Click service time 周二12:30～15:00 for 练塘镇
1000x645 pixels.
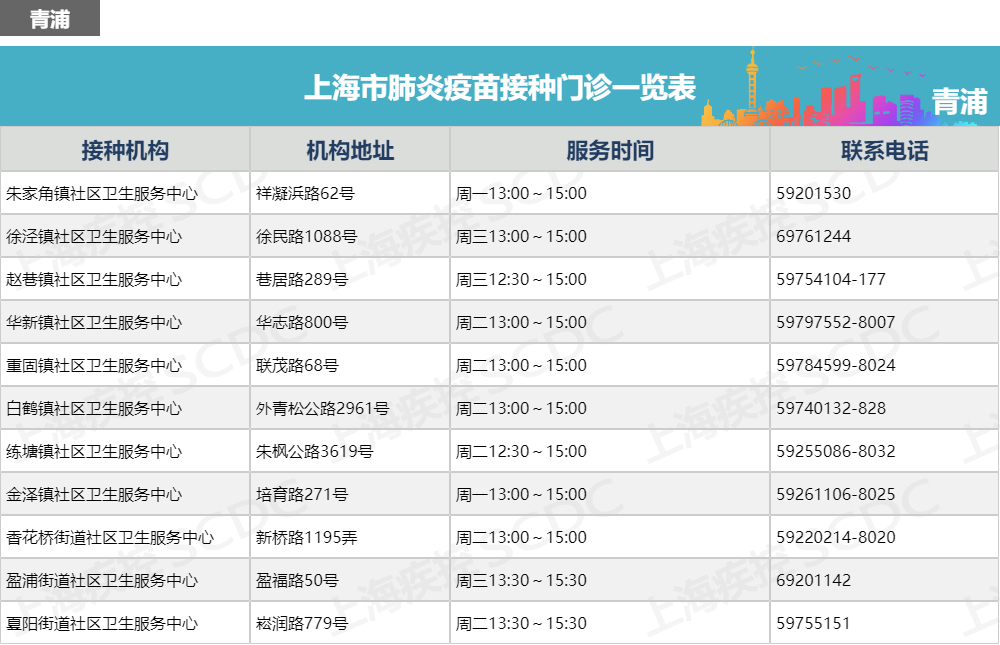point(521,452)
